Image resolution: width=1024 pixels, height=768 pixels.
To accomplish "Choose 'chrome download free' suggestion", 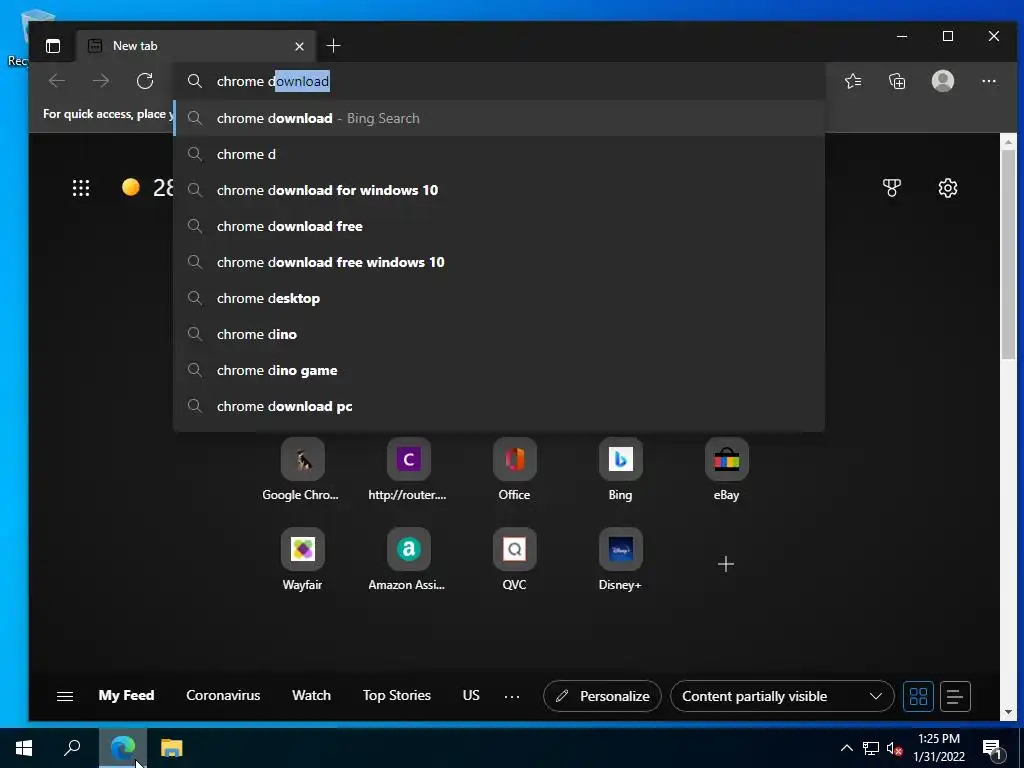I will pyautogui.click(x=499, y=226).
